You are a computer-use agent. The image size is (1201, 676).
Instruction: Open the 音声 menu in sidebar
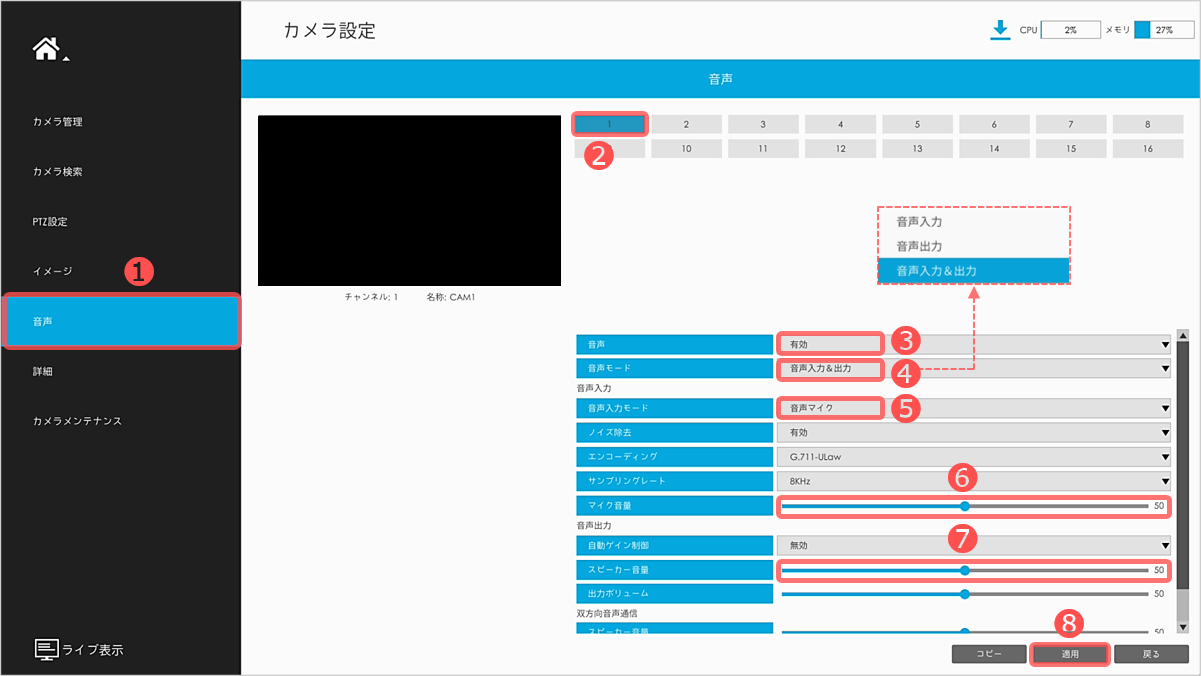[120, 321]
